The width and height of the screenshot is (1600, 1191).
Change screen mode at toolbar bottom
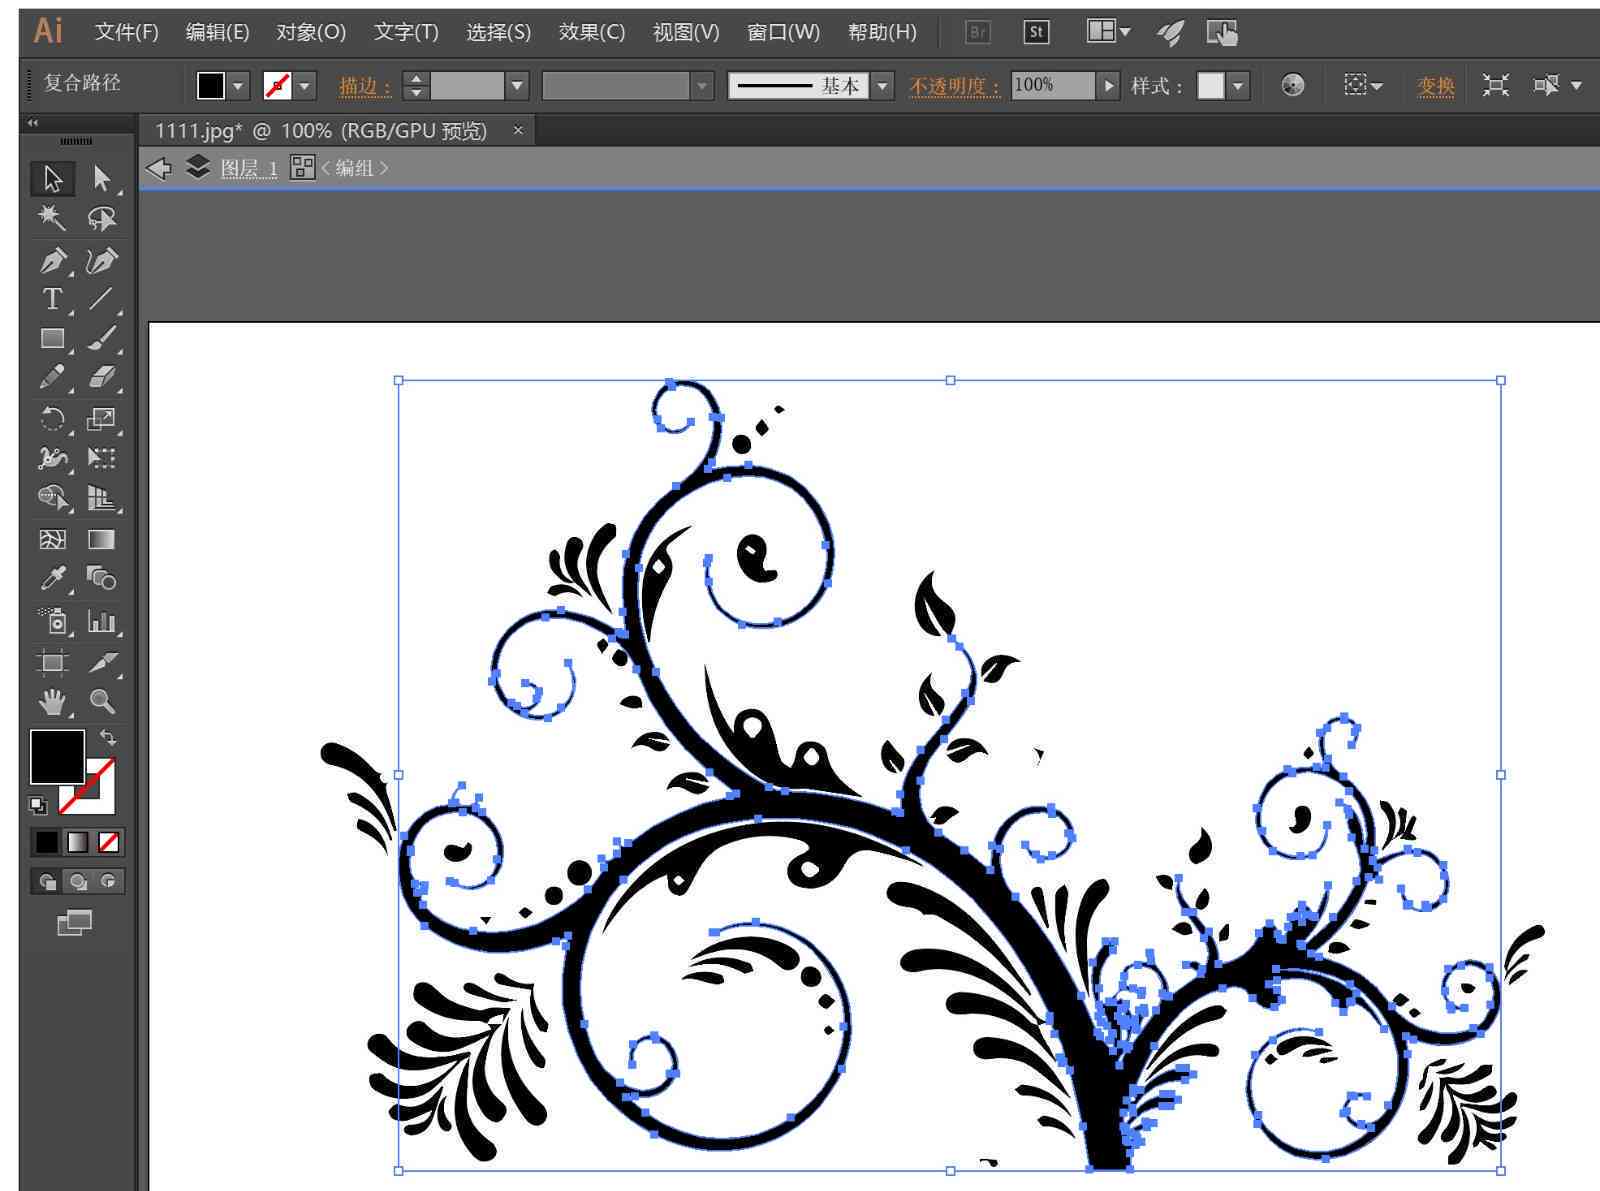pos(75,922)
